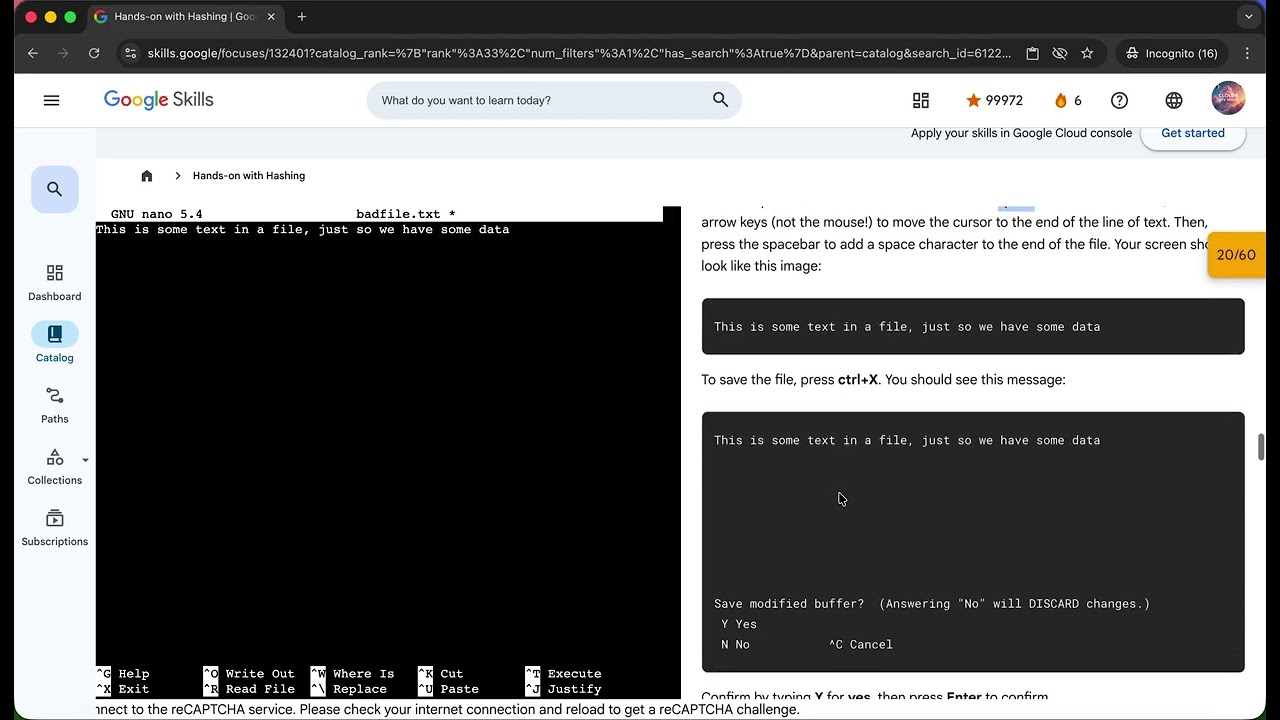
Task: Open a new browser tab
Action: 302,17
